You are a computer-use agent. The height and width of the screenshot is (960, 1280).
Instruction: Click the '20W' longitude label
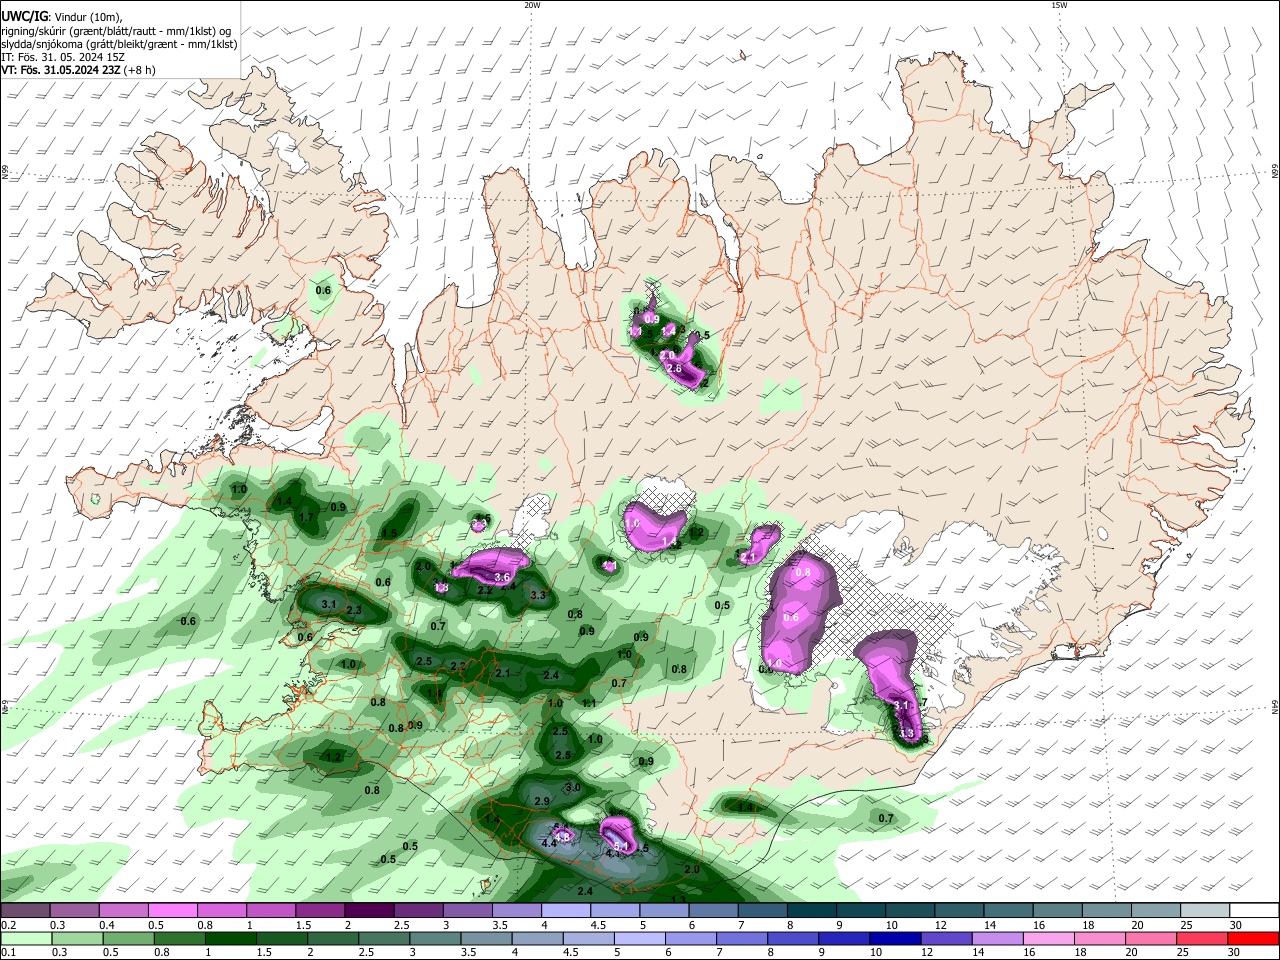[x=532, y=5]
